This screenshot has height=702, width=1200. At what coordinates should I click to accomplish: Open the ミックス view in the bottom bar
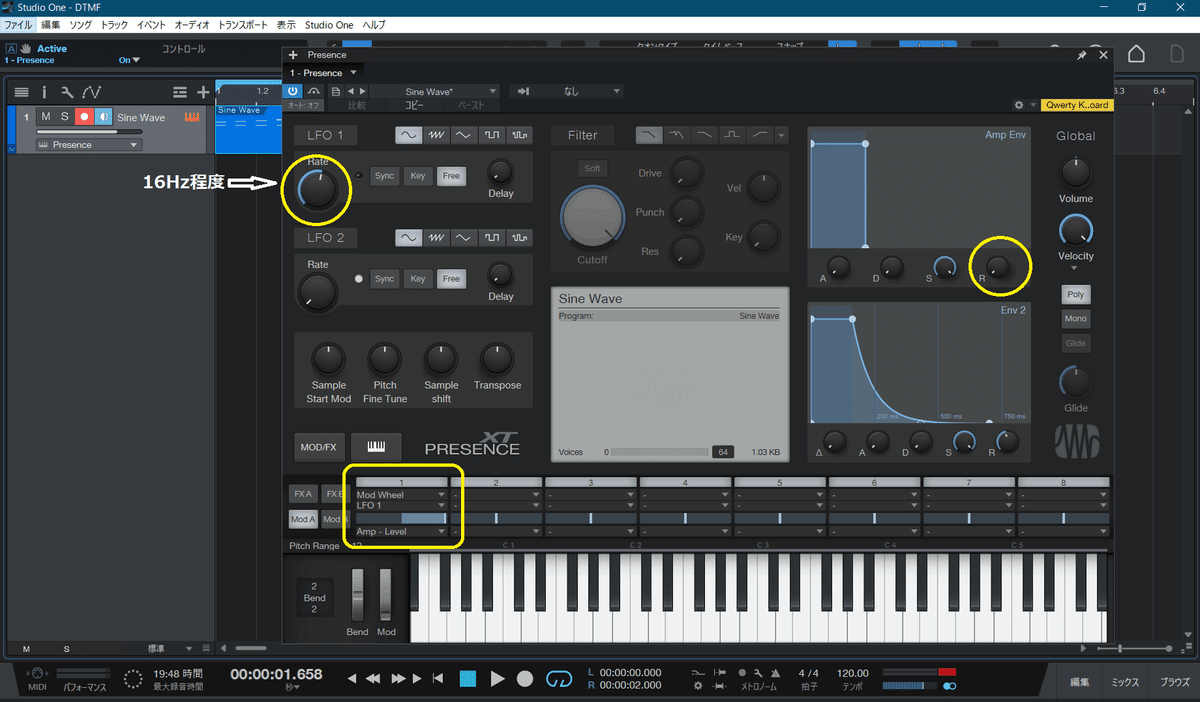1125,682
